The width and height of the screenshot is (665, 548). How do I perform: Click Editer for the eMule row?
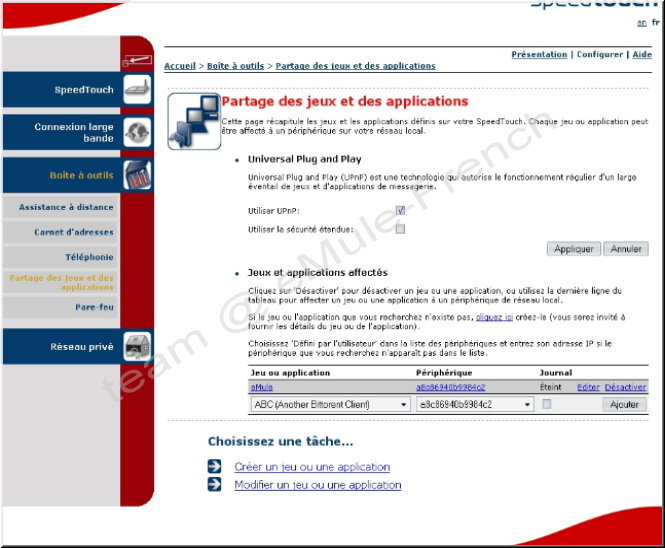pos(588,387)
